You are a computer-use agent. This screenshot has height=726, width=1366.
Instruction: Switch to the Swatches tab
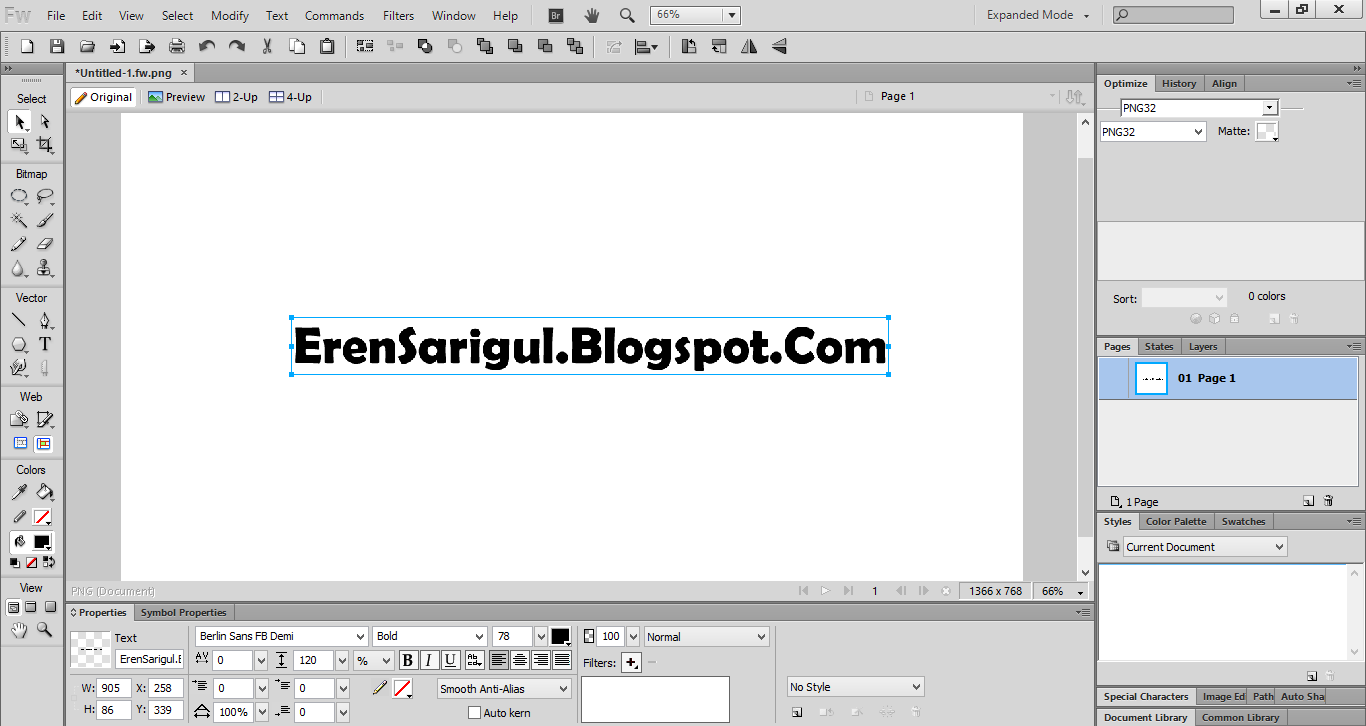1243,521
